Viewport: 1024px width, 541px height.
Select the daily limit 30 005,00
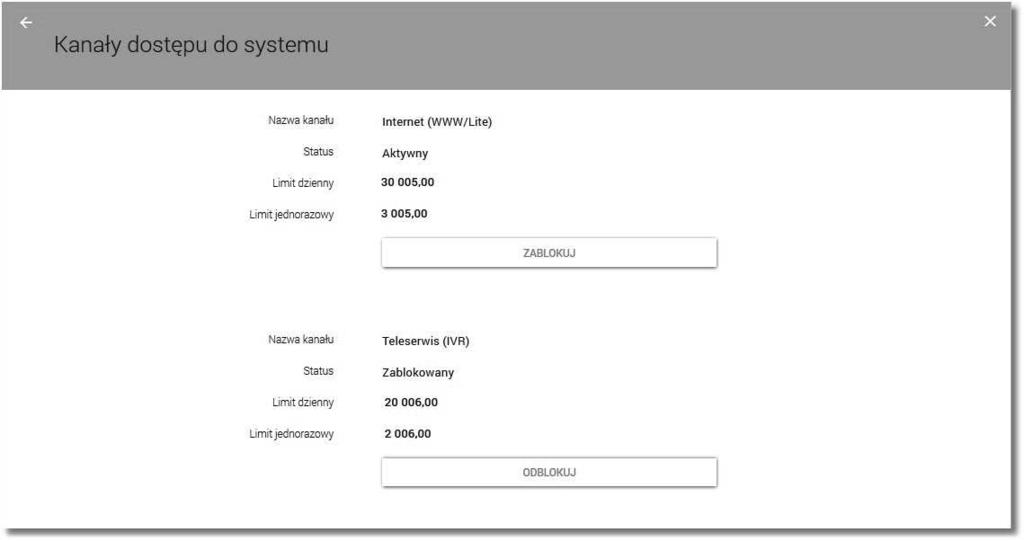pyautogui.click(x=408, y=182)
